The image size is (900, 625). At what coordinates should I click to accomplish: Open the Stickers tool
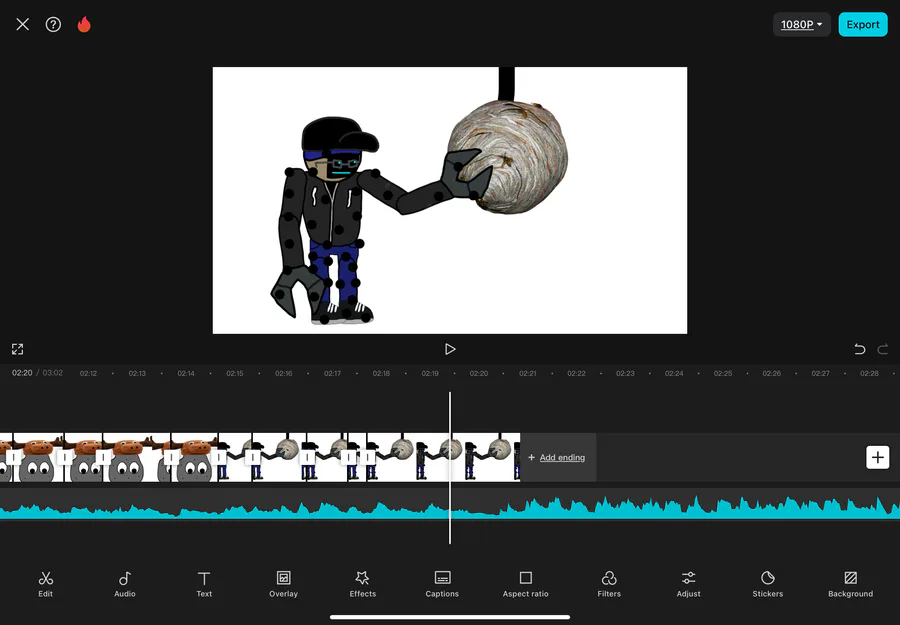[x=767, y=584]
